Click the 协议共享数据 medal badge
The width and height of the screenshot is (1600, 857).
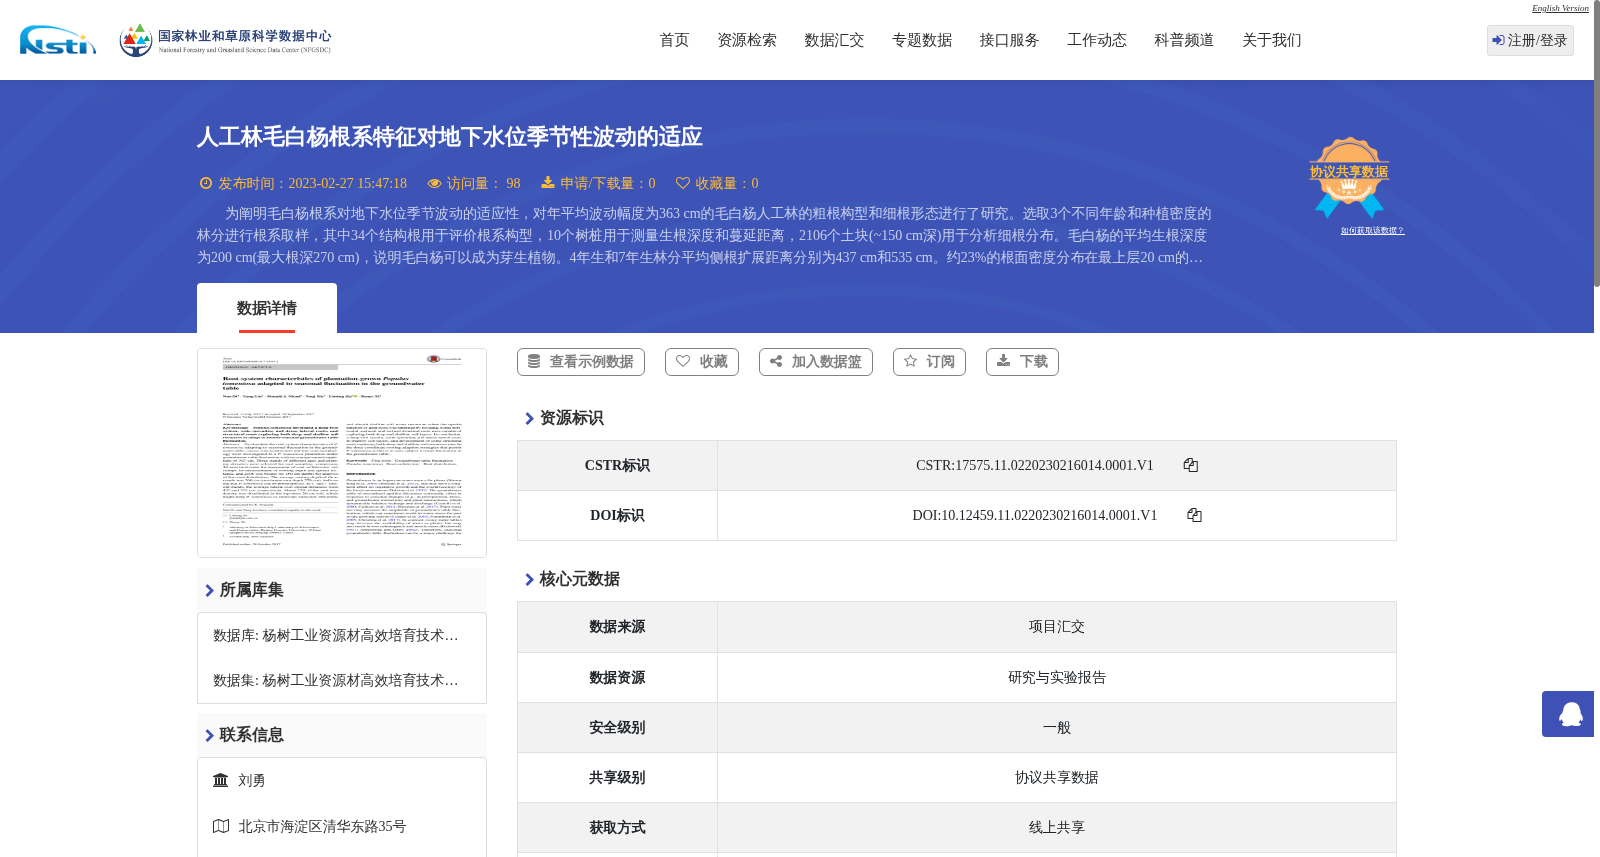pos(1349,177)
